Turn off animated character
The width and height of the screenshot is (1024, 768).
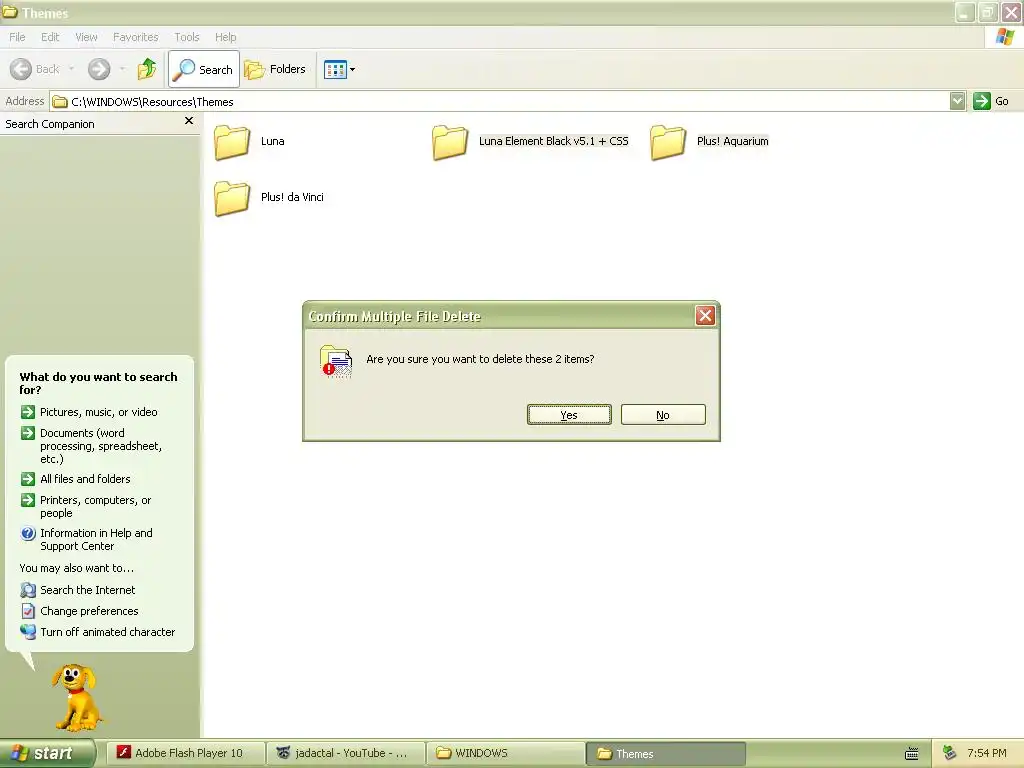click(108, 632)
